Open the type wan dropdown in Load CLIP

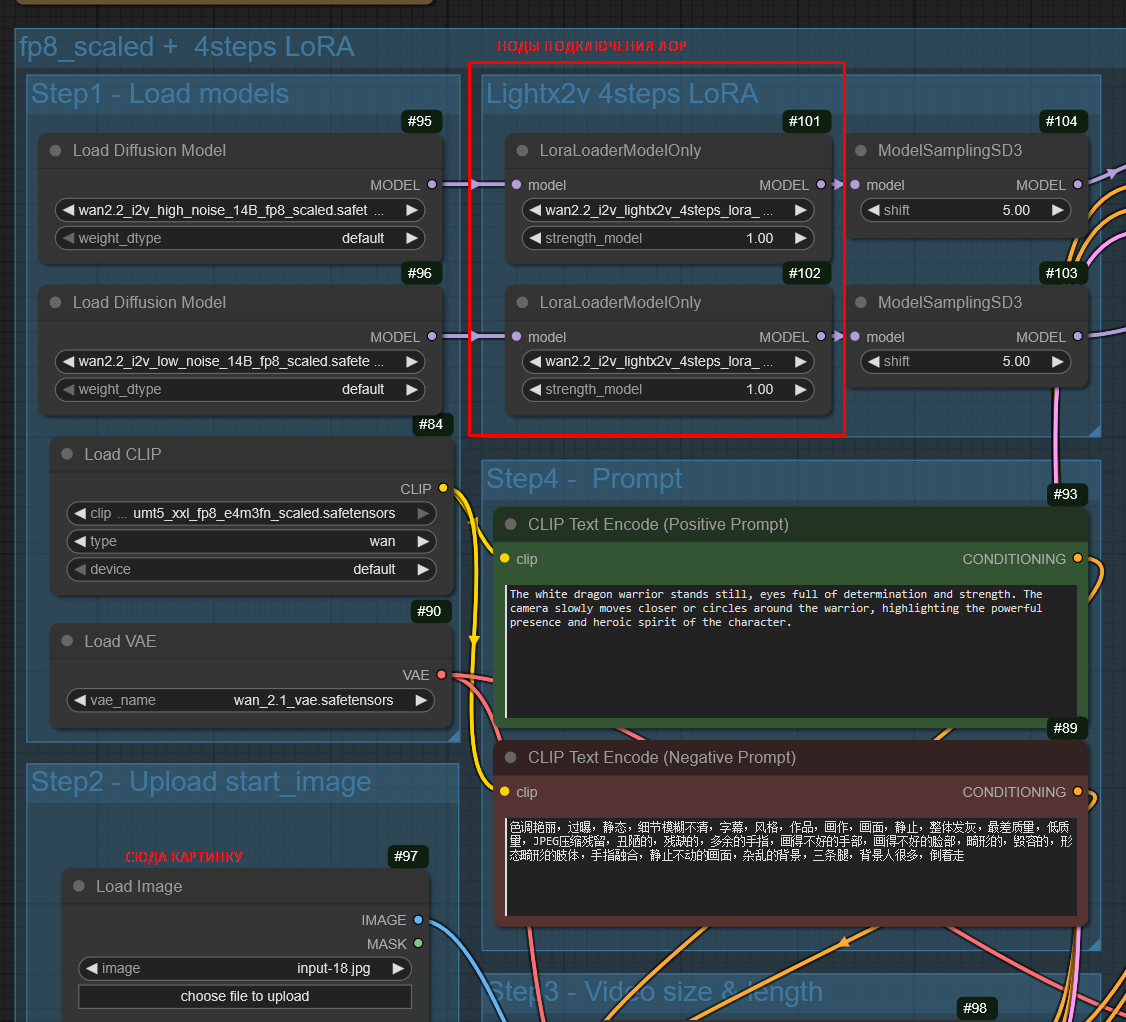coord(250,541)
